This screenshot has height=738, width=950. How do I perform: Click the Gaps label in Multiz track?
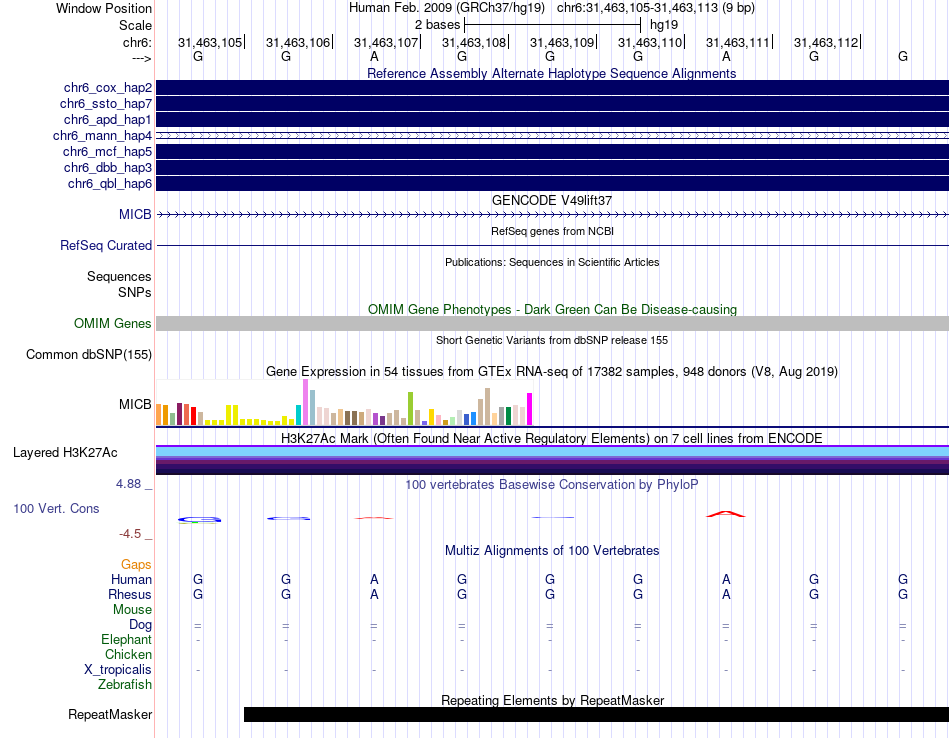(x=136, y=565)
